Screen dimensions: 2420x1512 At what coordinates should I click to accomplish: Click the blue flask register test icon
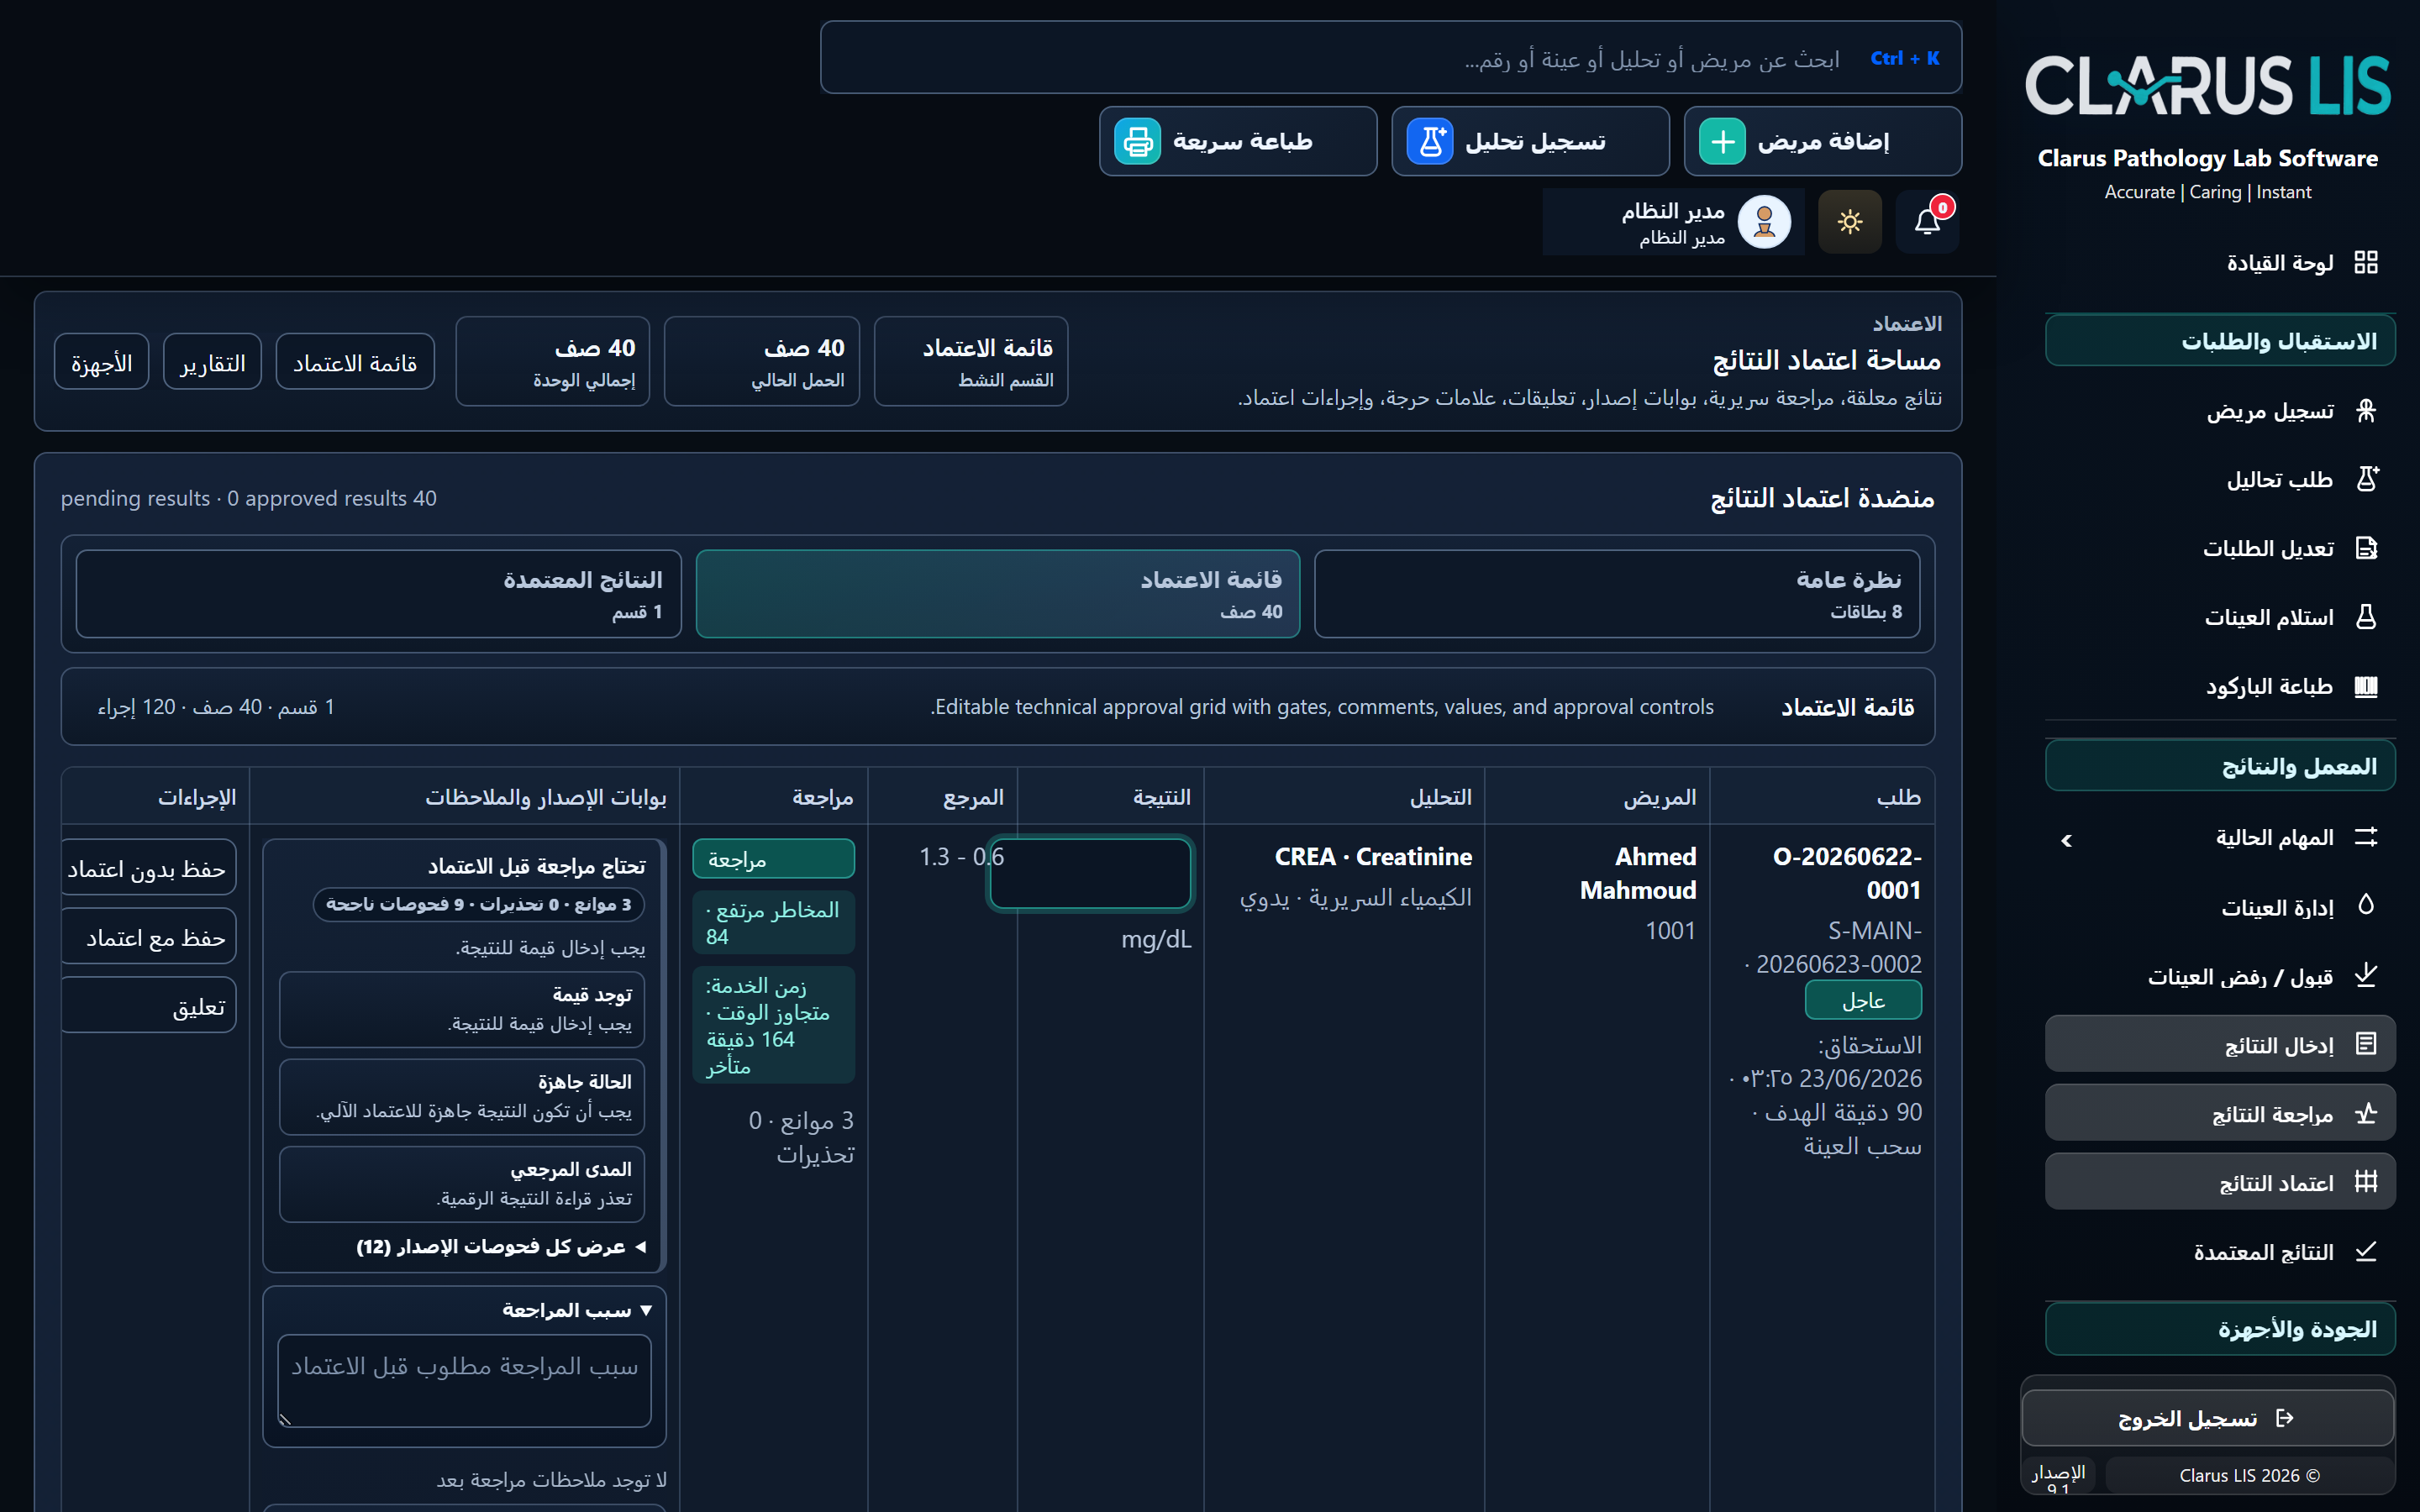(x=1430, y=142)
